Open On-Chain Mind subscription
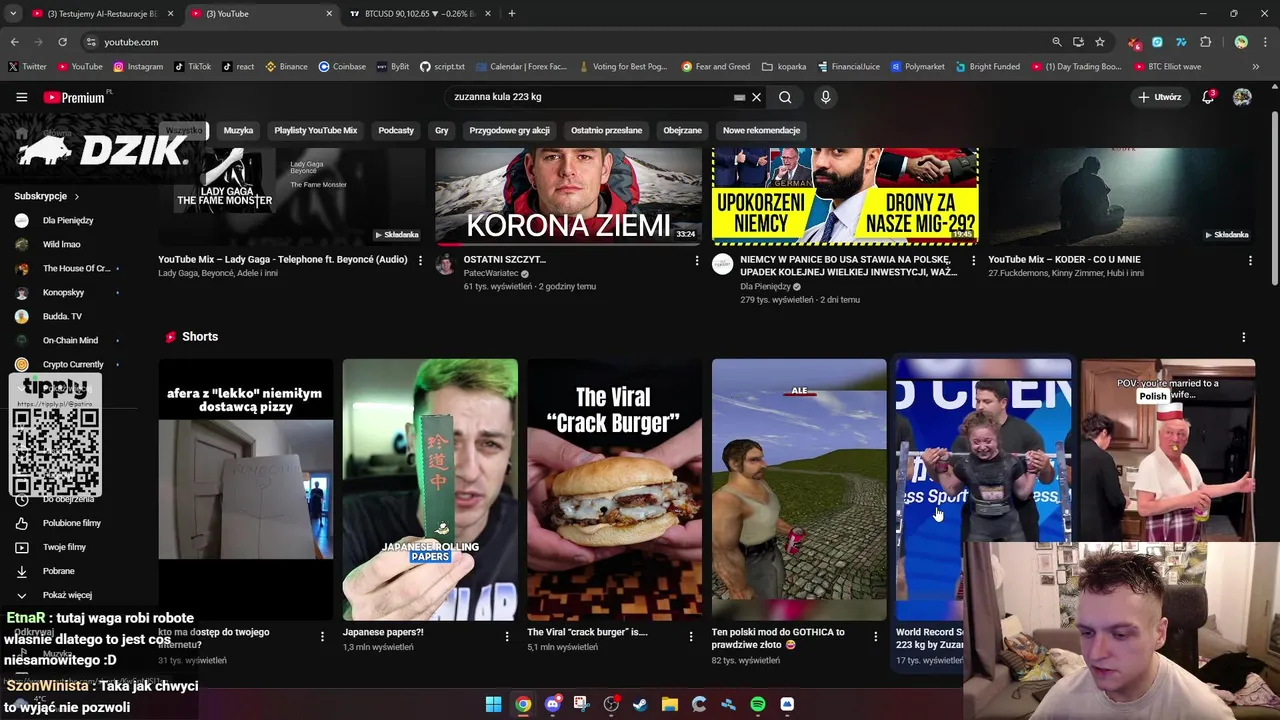1280x720 pixels. tap(70, 340)
